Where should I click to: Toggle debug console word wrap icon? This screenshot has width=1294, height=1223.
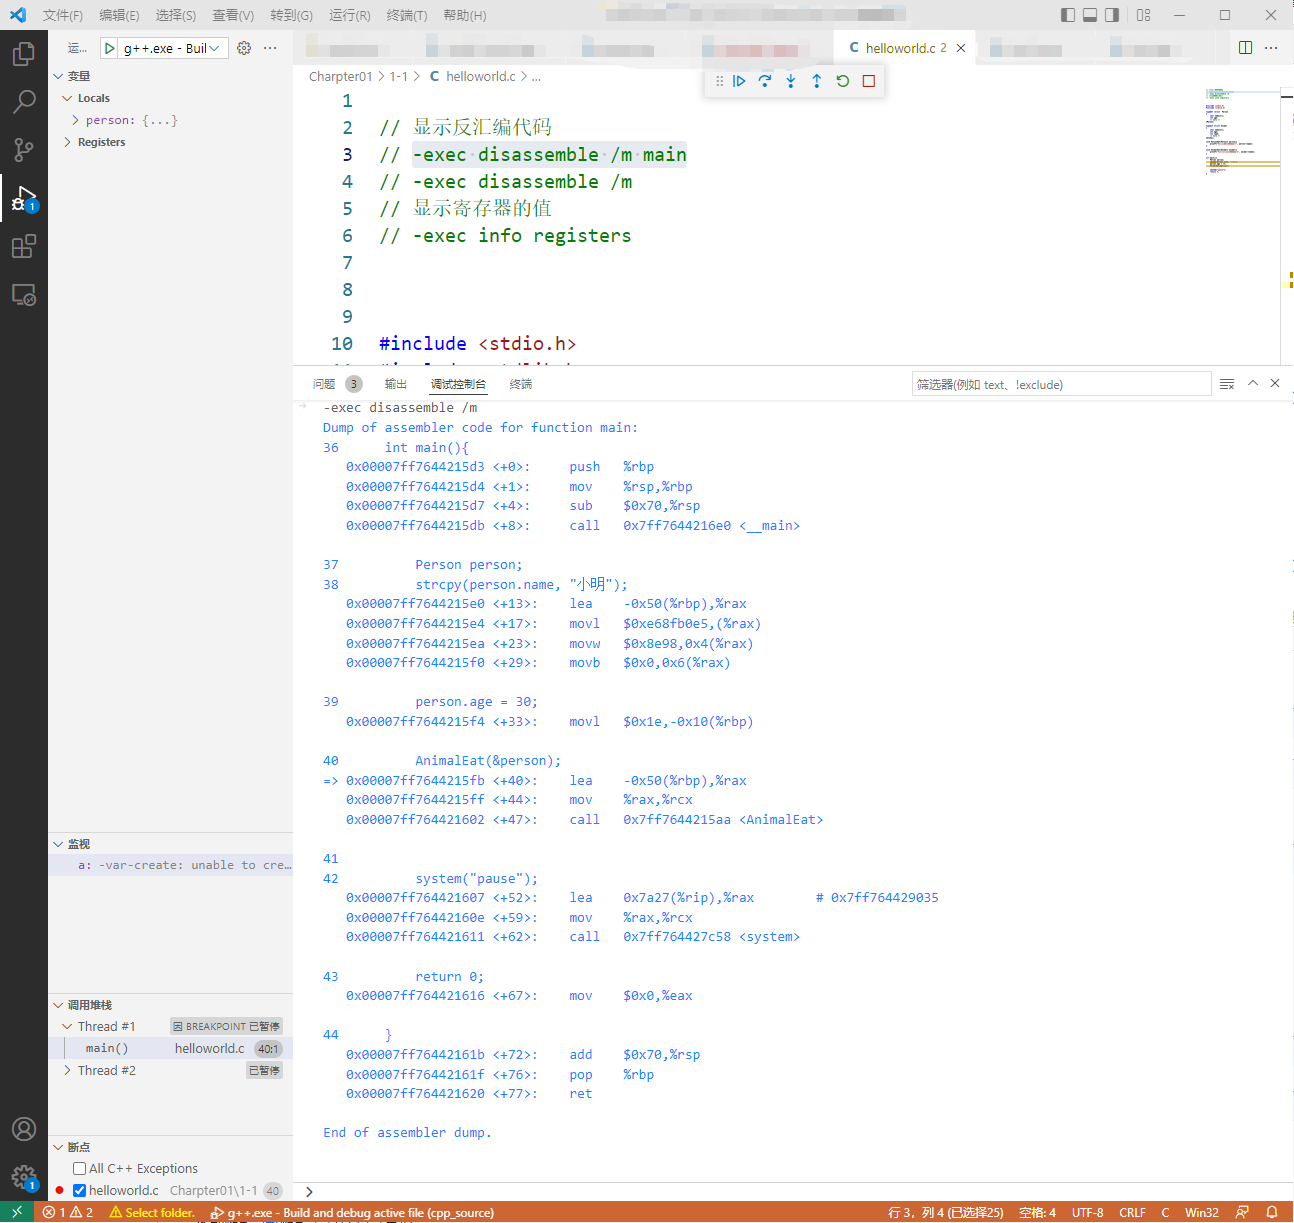tap(1227, 383)
